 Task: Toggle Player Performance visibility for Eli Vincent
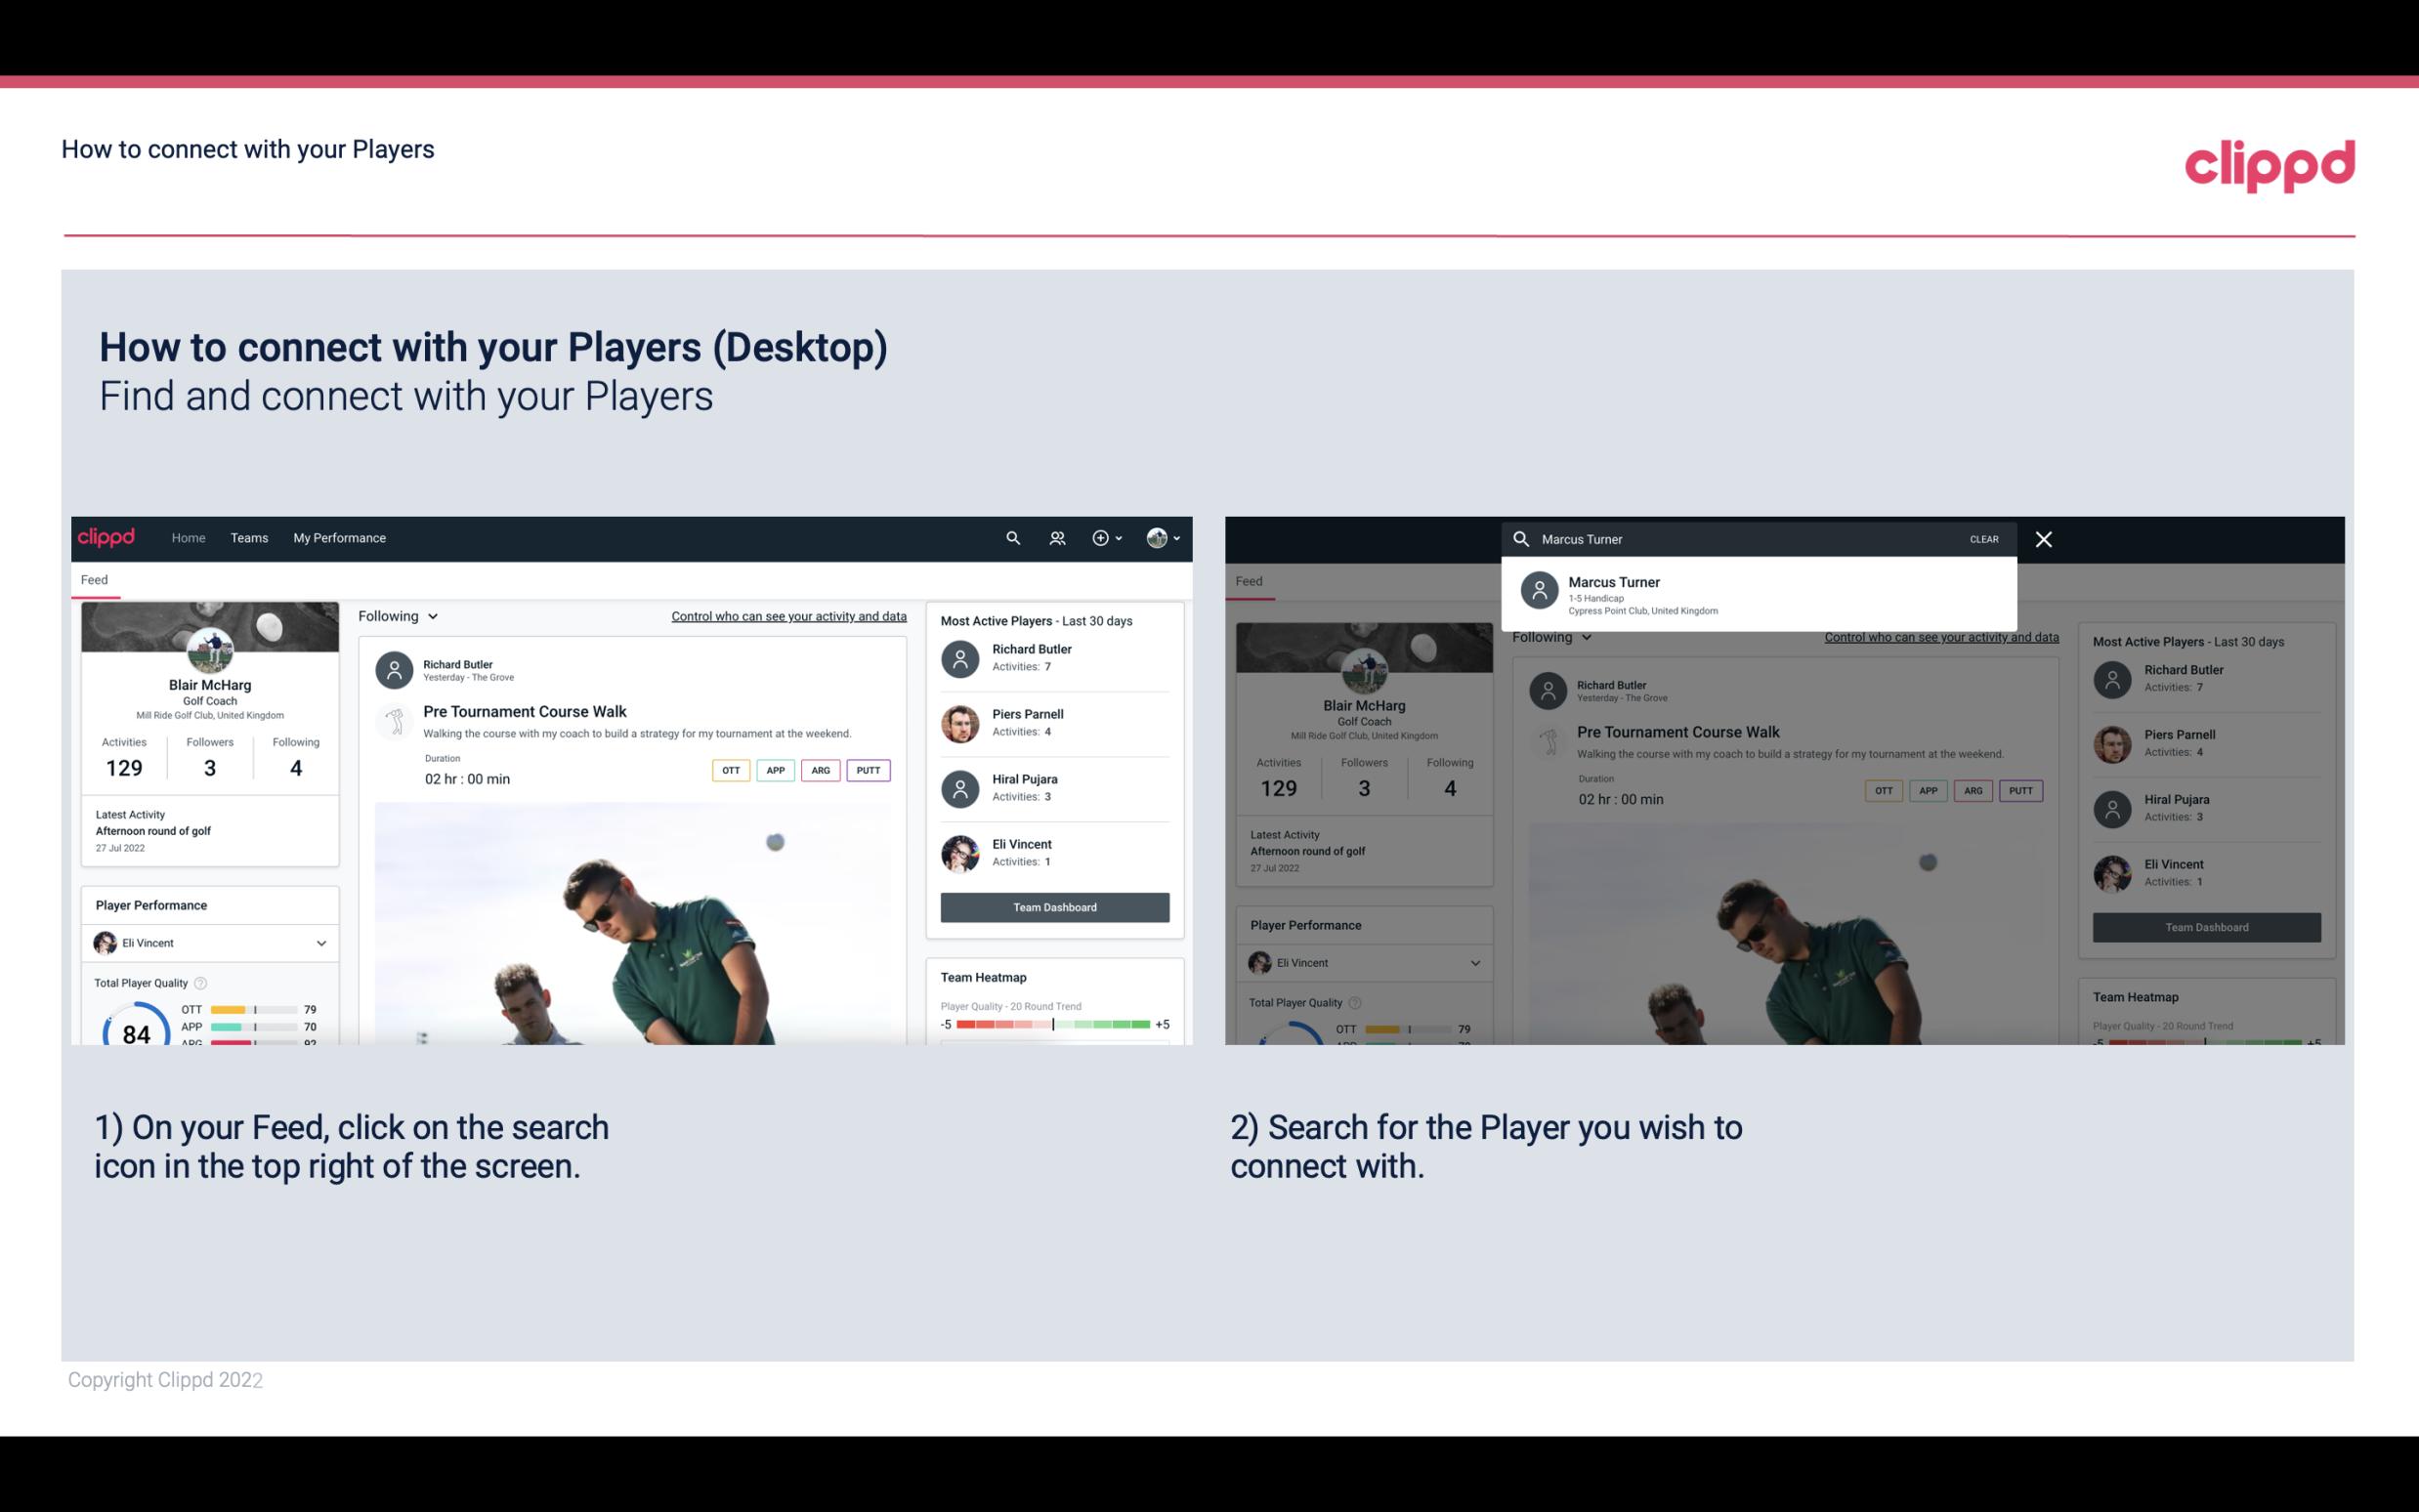click(x=318, y=943)
